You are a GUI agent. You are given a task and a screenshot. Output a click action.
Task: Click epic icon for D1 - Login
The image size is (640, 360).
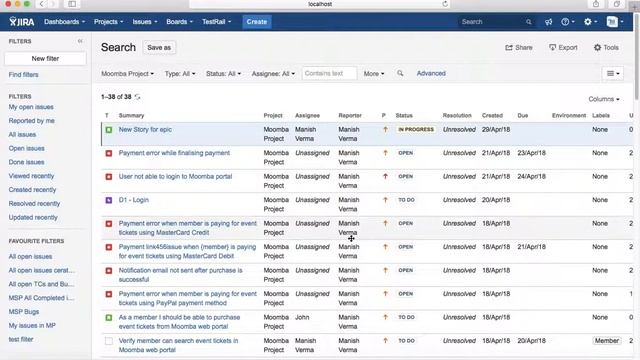pos(109,200)
